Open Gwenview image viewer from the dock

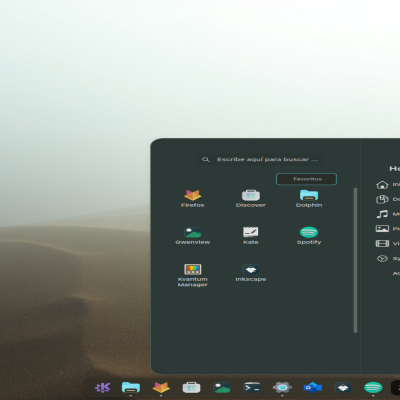[222, 387]
